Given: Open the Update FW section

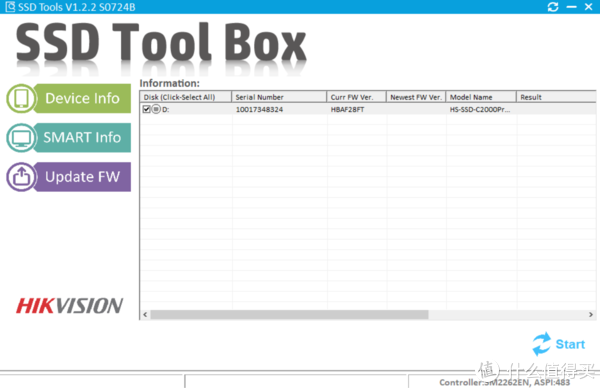Looking at the screenshot, I should [x=83, y=177].
